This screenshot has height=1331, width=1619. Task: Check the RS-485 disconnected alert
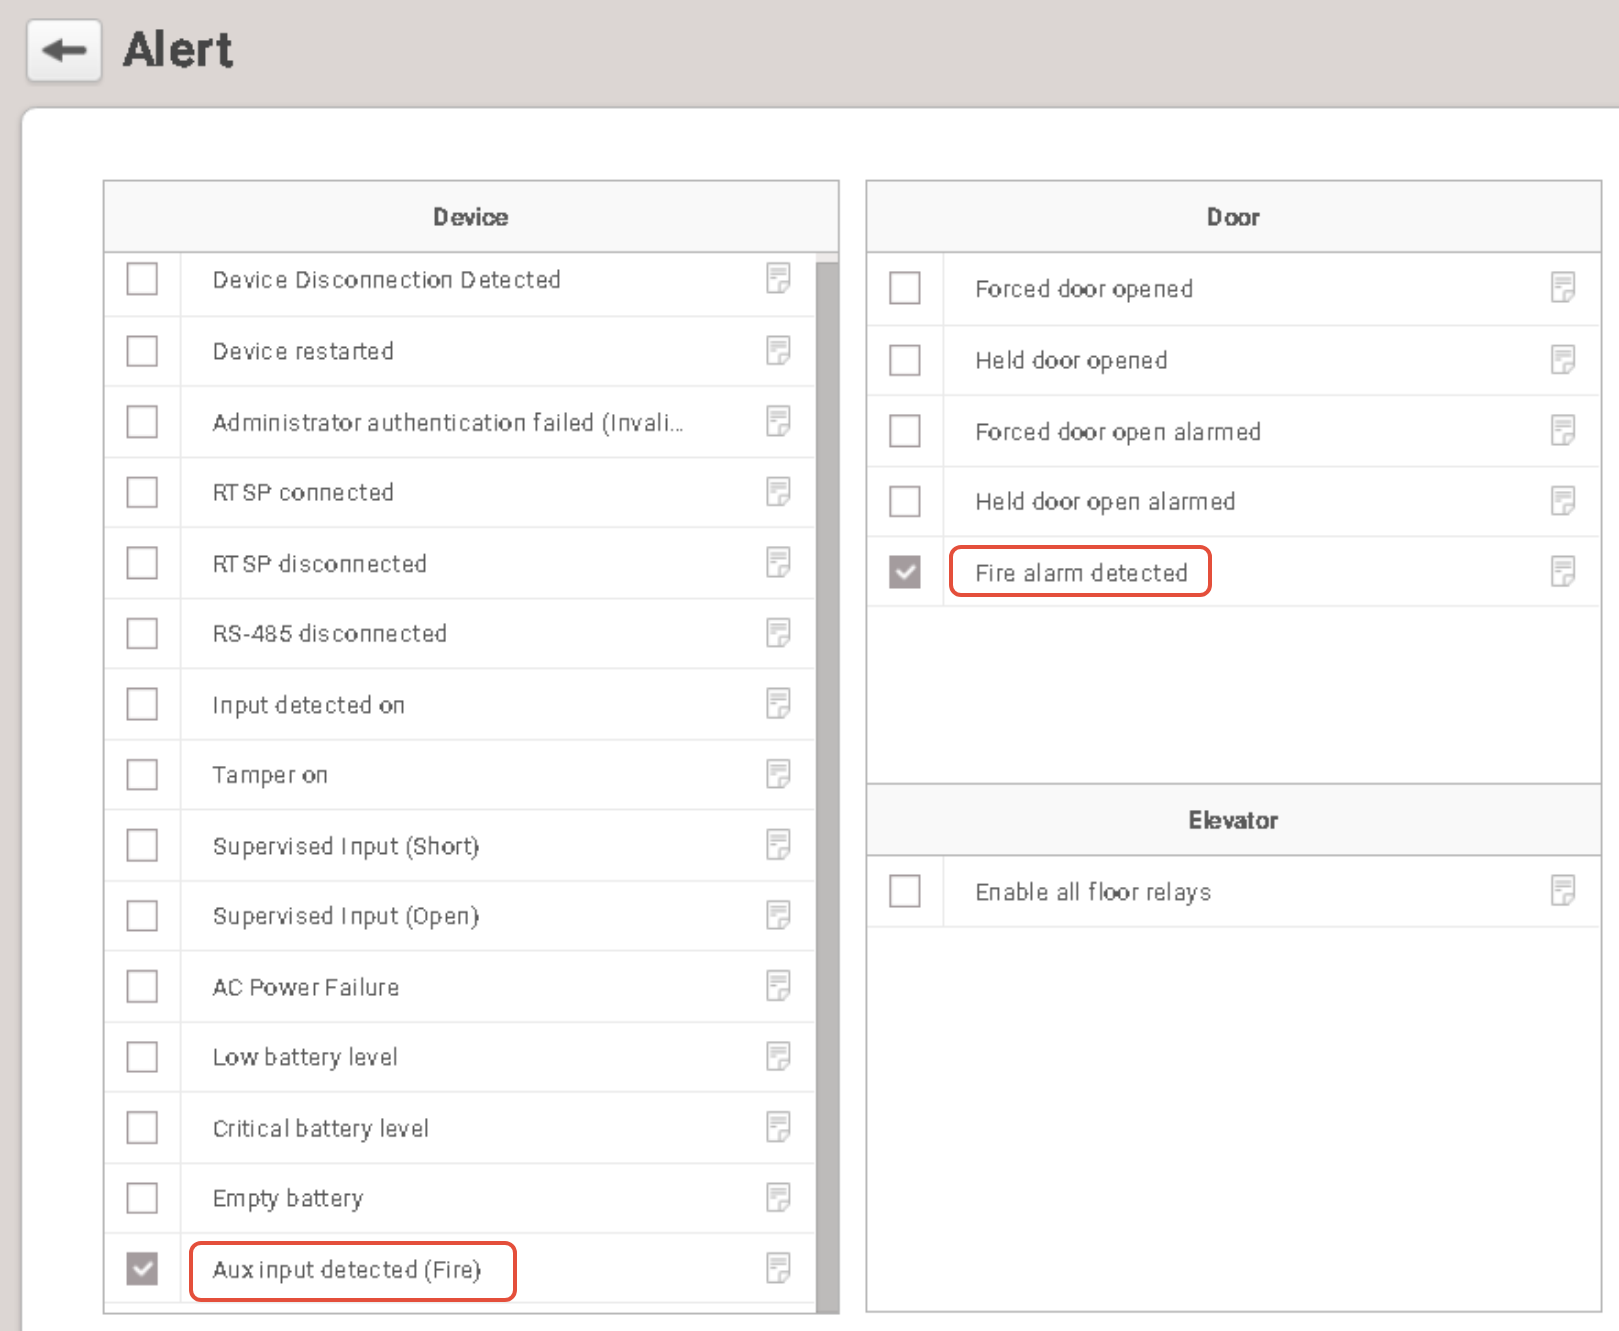click(142, 633)
